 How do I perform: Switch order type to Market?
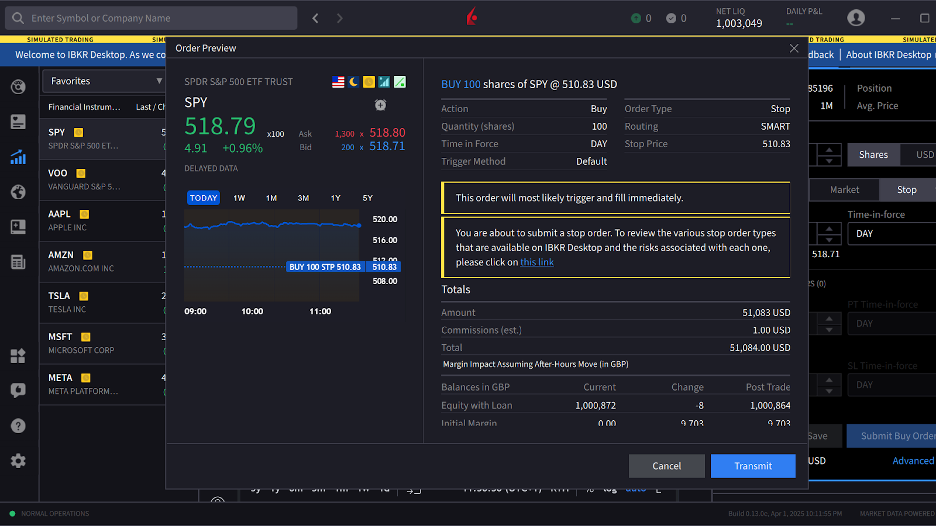[x=844, y=190]
